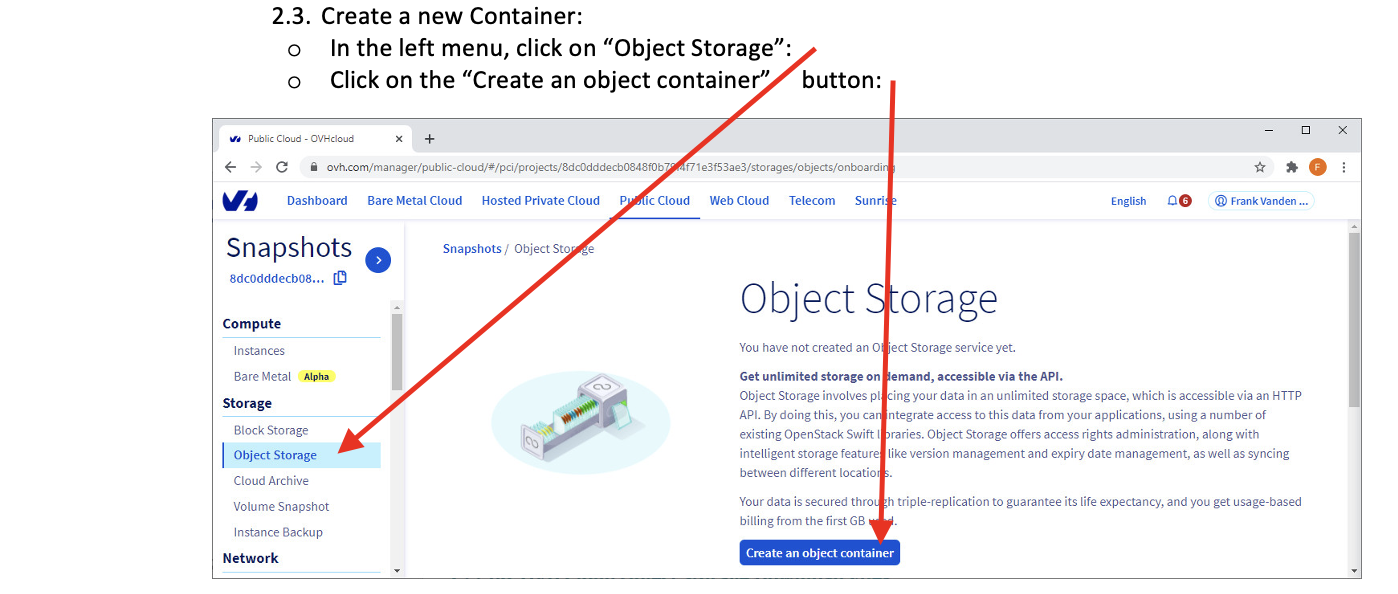Open Cloud Archive in the sidebar
Screen dimensions: 1398x594
[271, 481]
